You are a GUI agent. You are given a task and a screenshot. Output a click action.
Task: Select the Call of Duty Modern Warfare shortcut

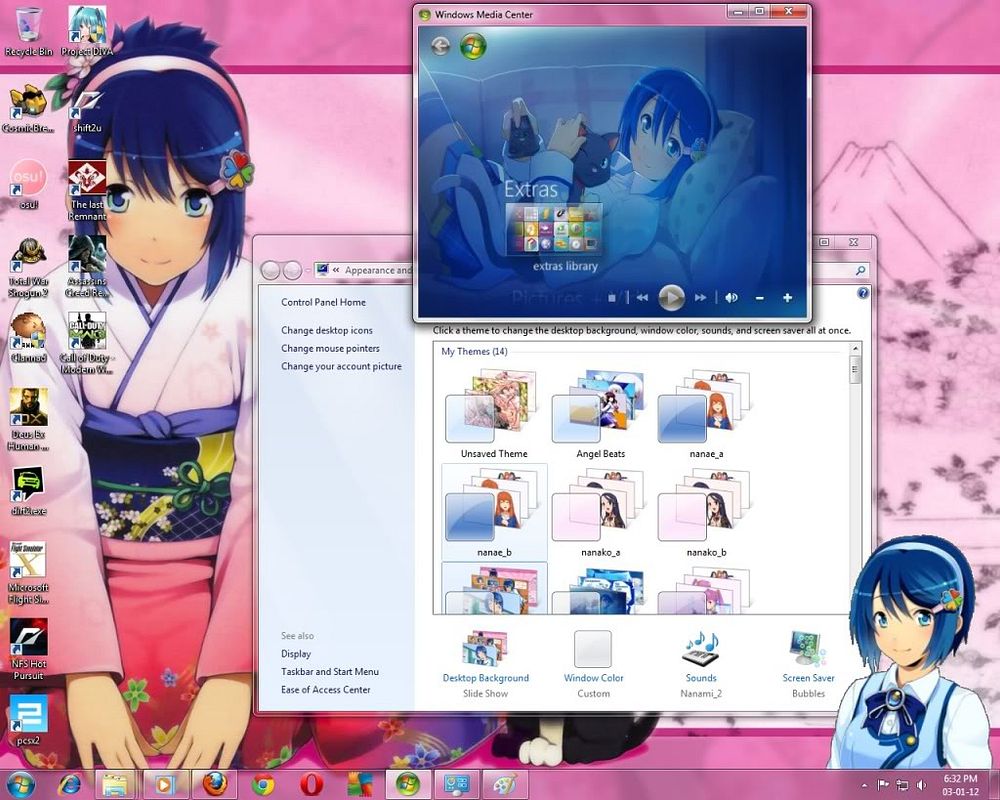click(x=87, y=343)
